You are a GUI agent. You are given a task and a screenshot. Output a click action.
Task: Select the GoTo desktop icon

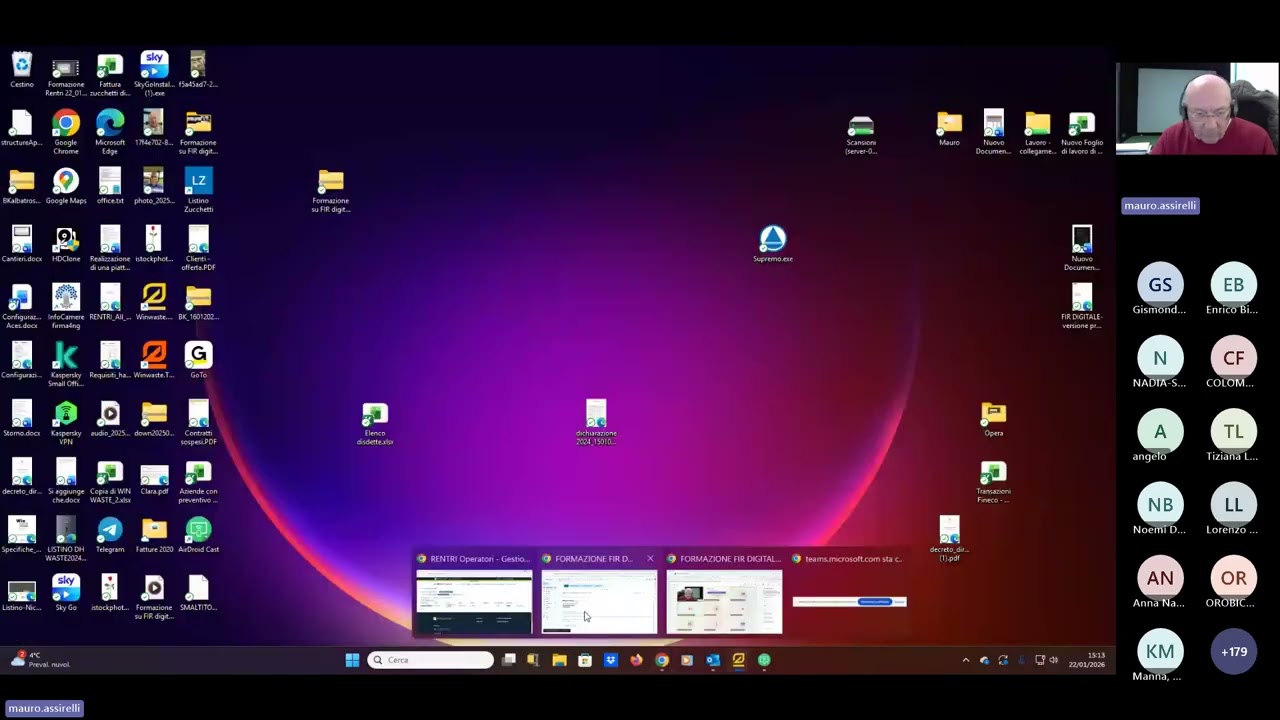pos(198,360)
